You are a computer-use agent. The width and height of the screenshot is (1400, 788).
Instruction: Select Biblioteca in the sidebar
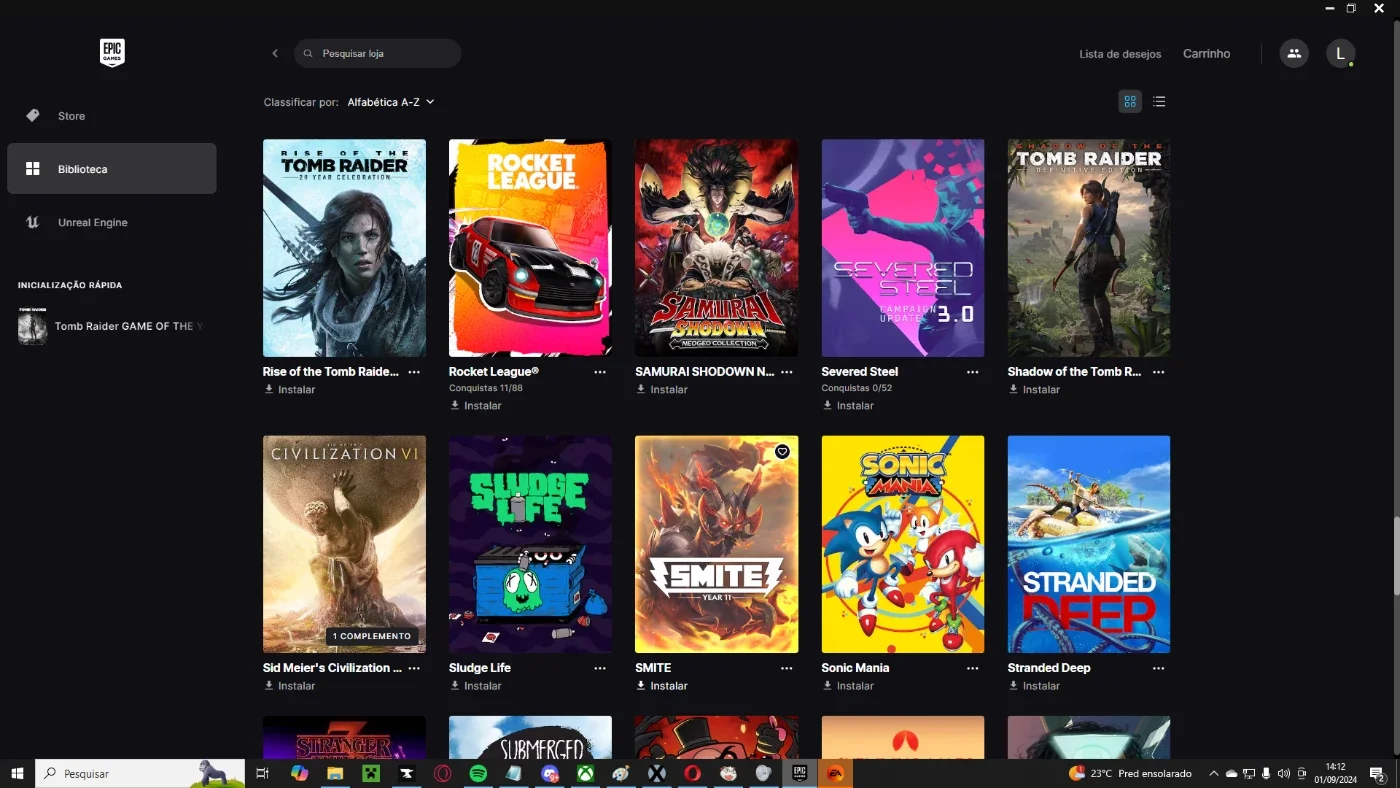(x=111, y=169)
